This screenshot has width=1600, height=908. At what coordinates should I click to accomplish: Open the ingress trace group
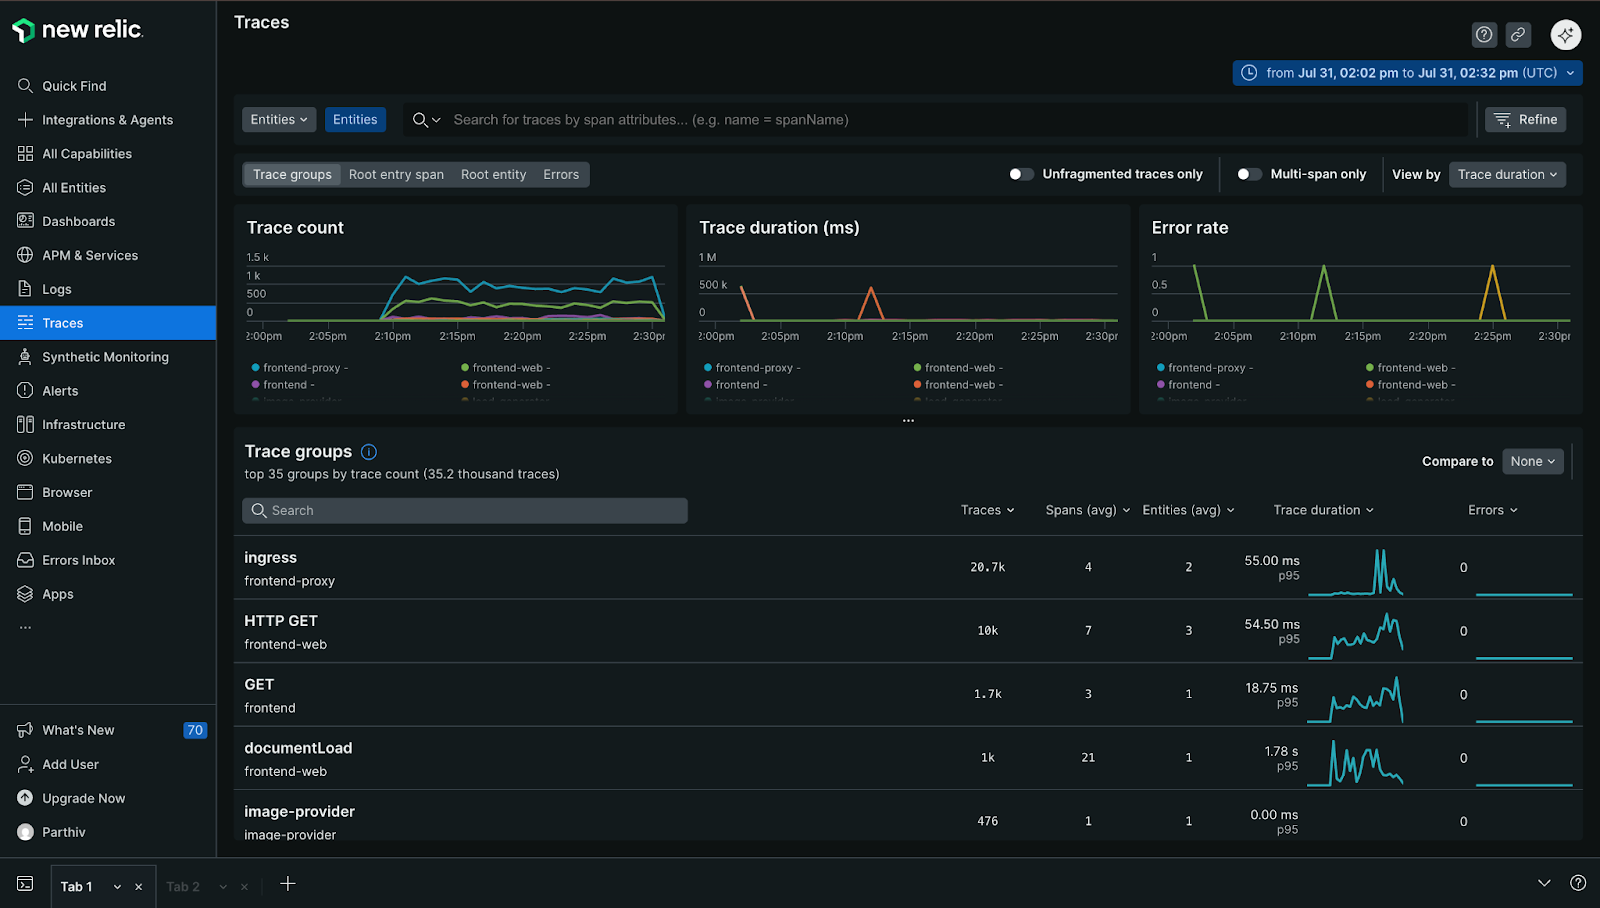pyautogui.click(x=271, y=558)
